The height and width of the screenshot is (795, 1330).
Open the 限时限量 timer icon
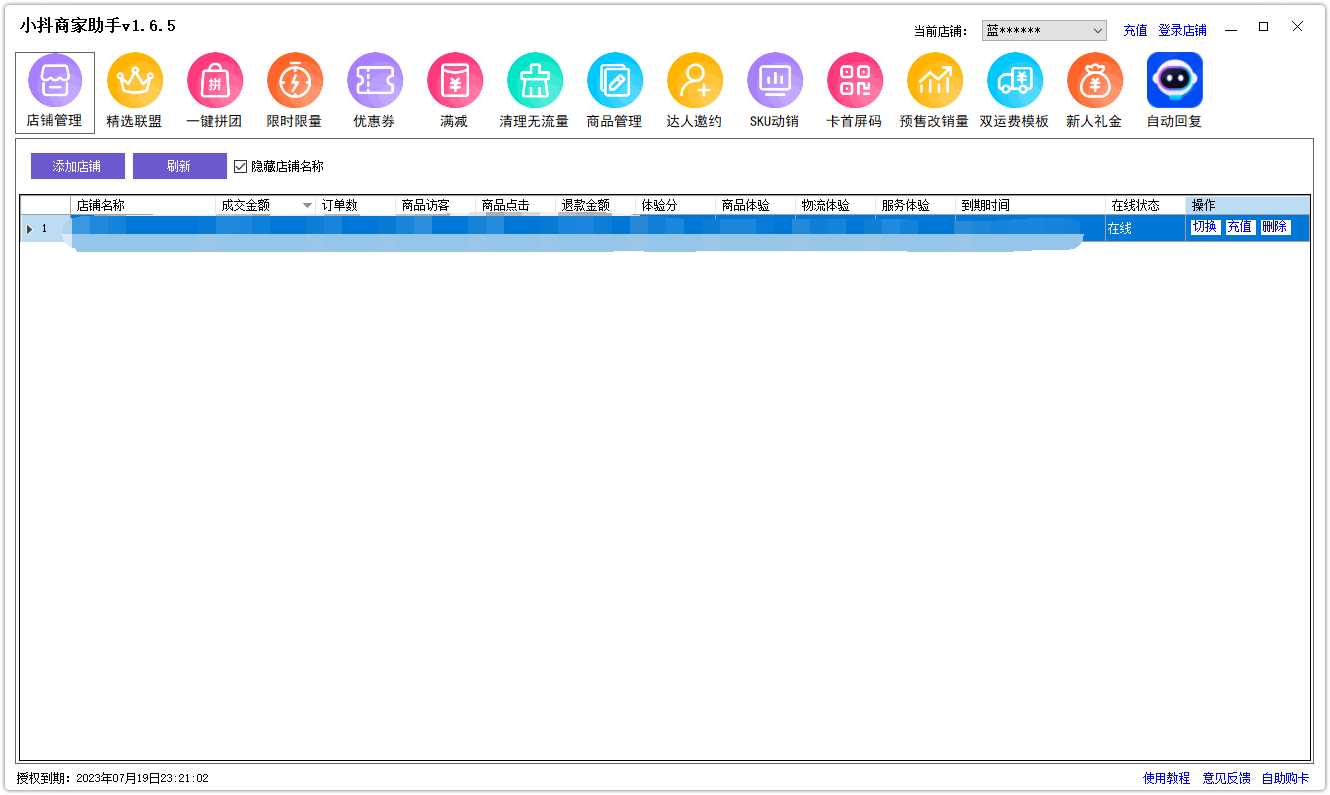[295, 81]
